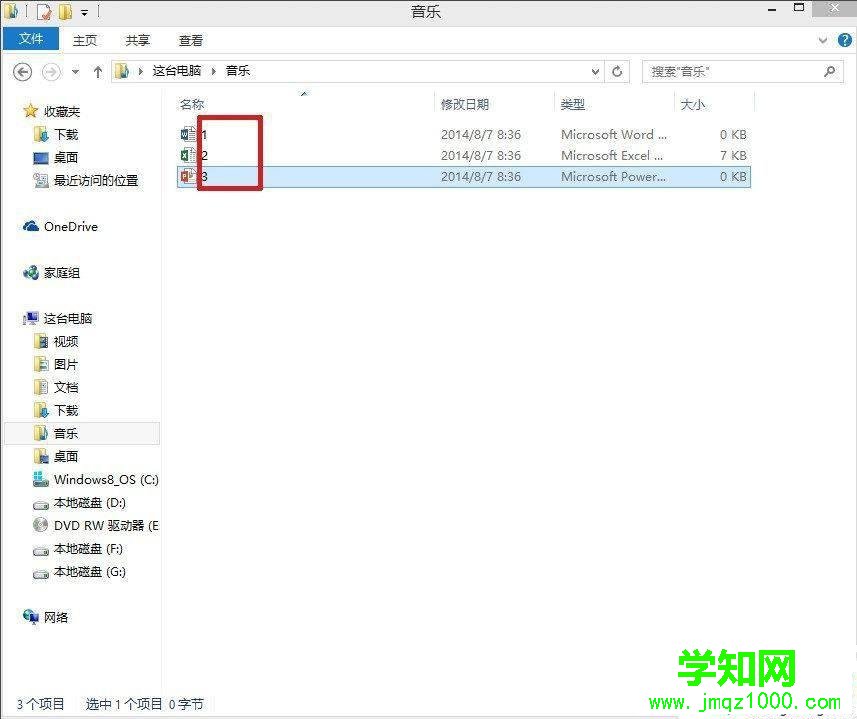Open 收藏夹 in the navigation pane
Viewport: 857px width, 719px height.
(62, 111)
